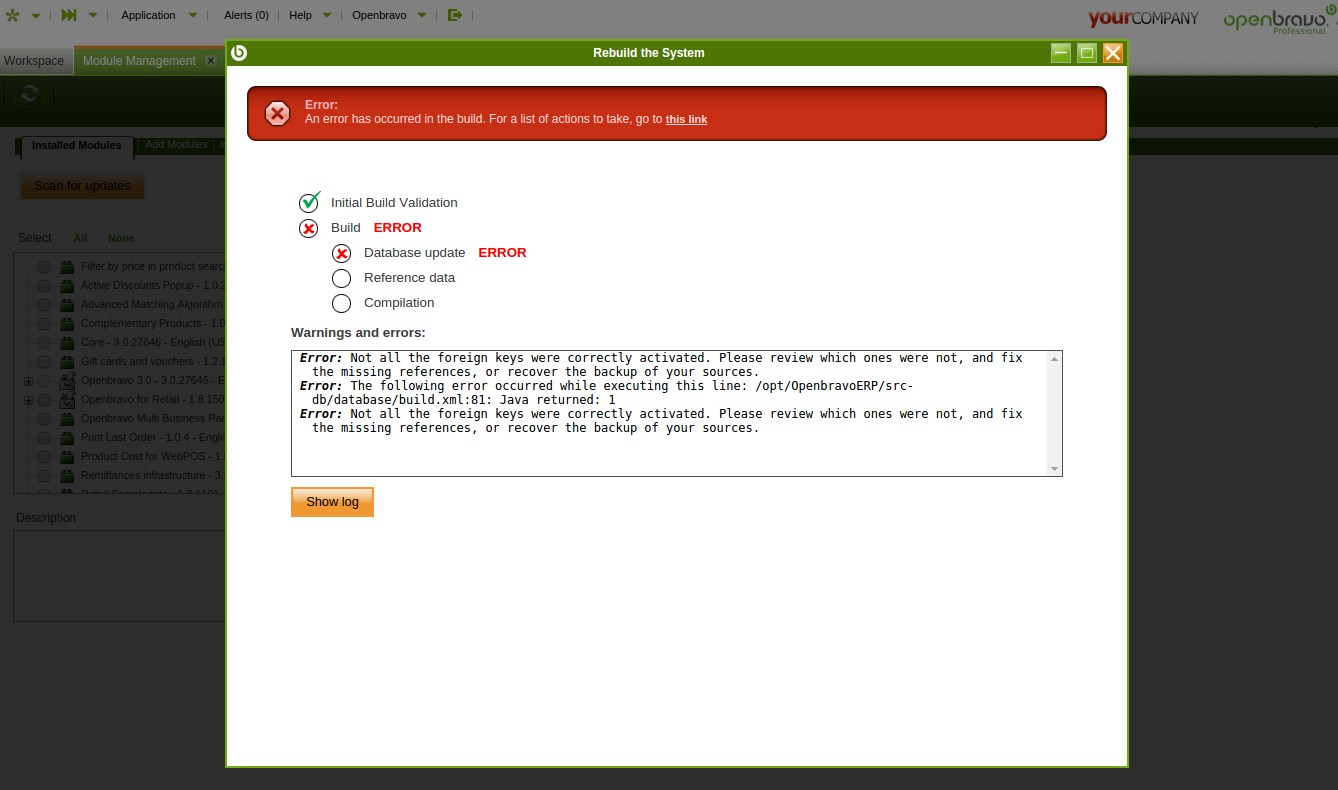This screenshot has width=1338, height=790.
Task: Click the package icon for Openbravo for Retail
Action: coord(67,400)
